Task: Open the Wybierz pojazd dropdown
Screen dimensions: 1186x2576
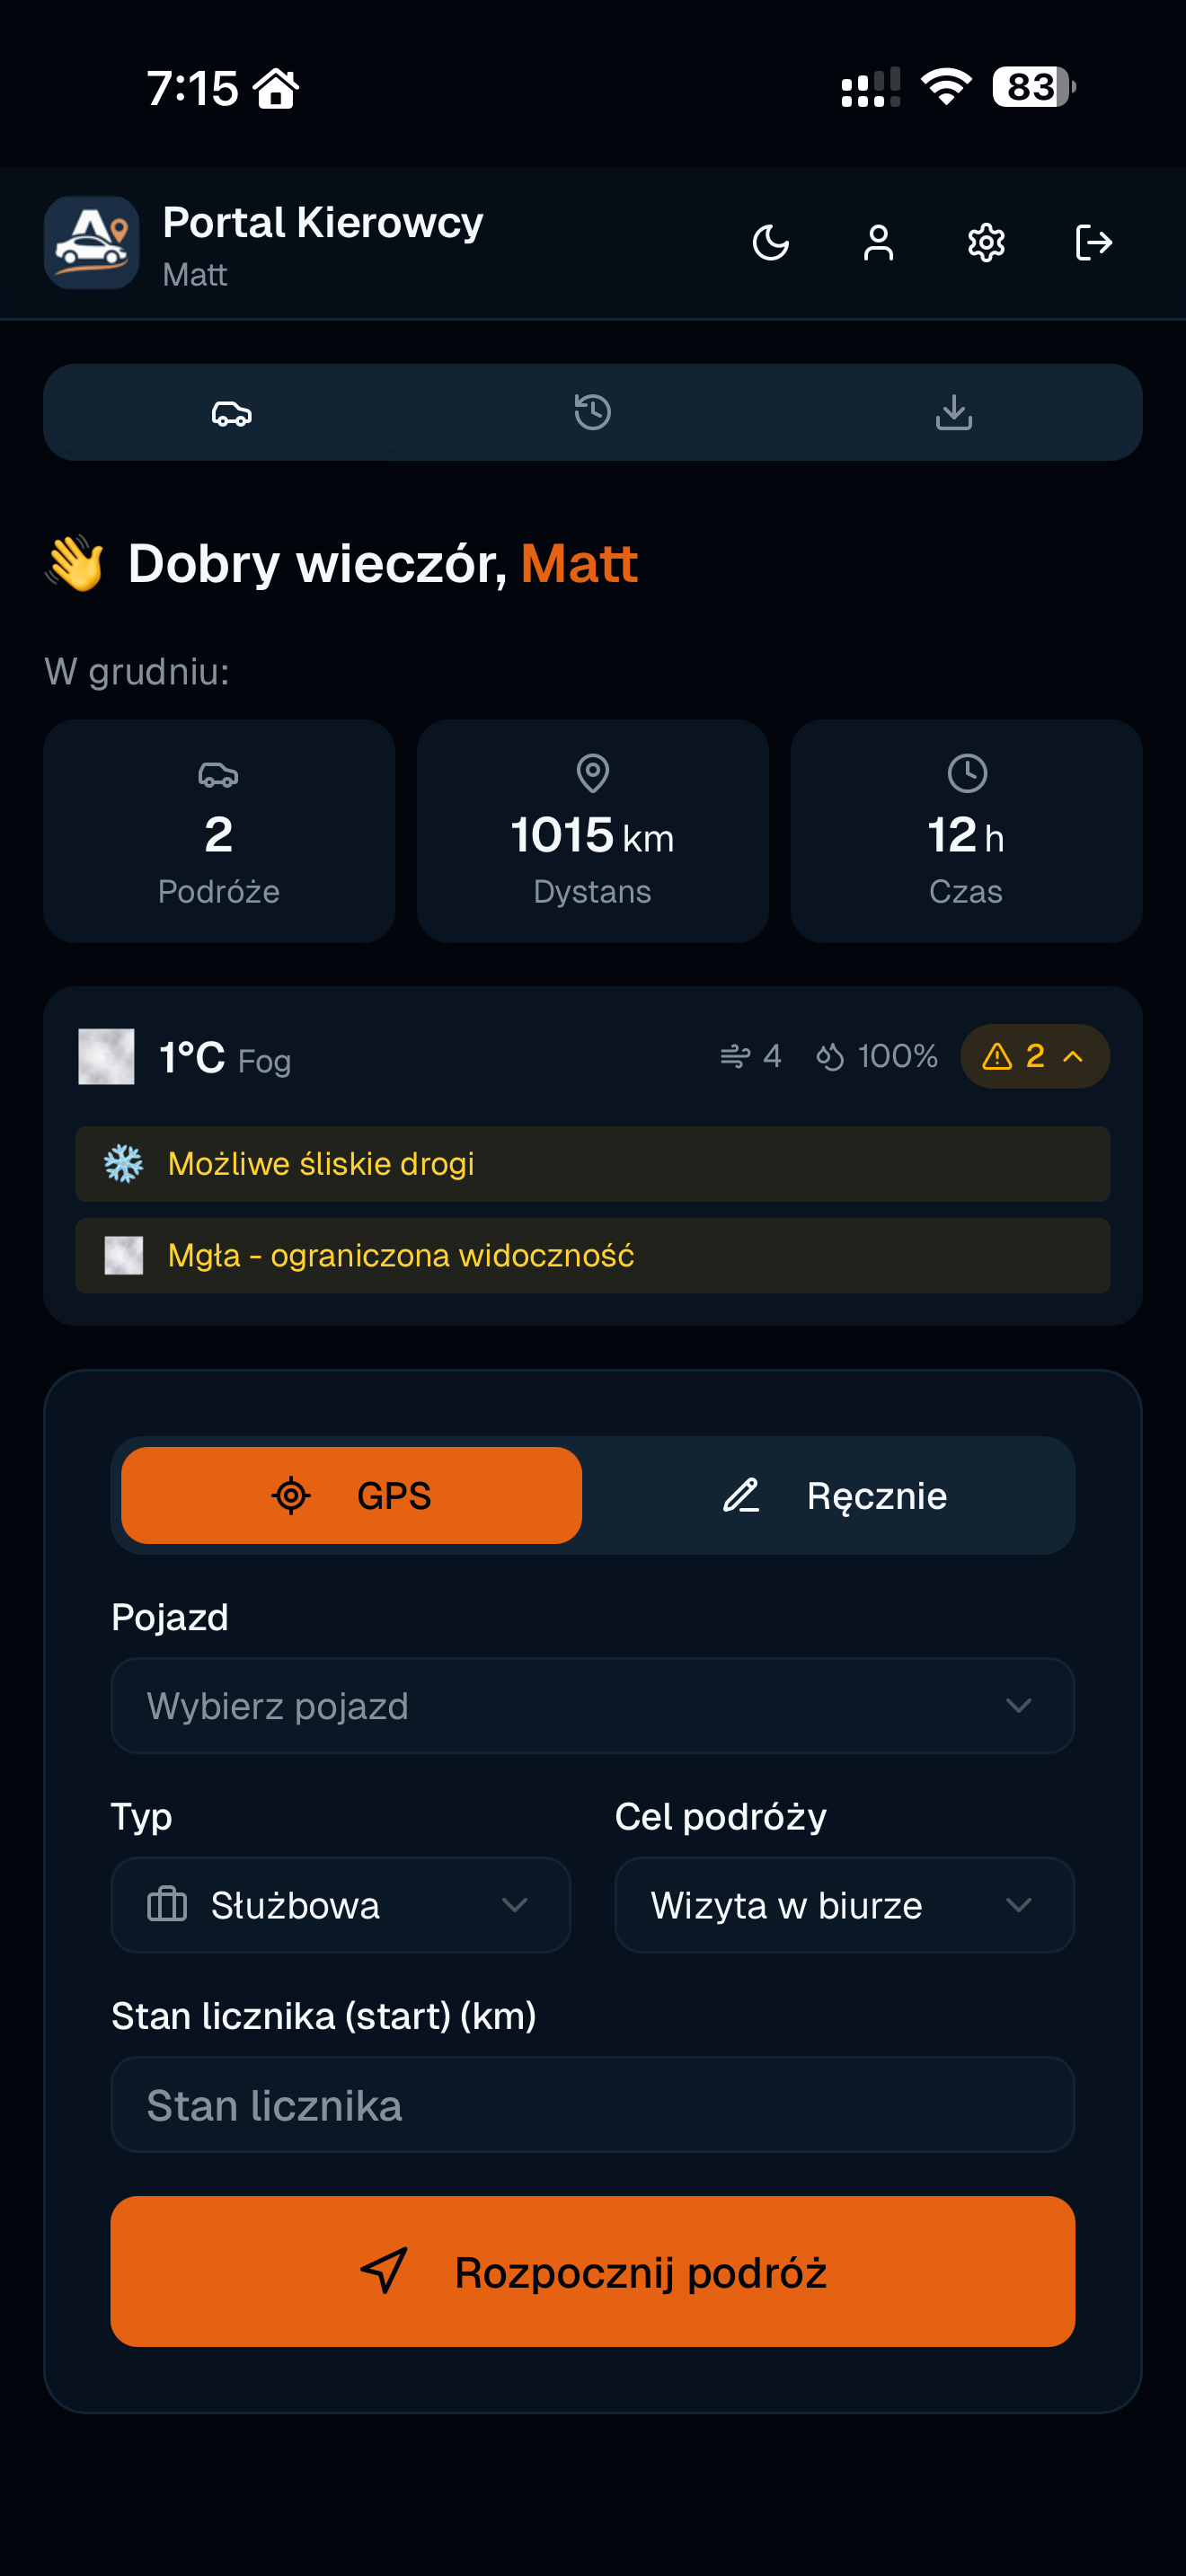Action: [x=592, y=1705]
